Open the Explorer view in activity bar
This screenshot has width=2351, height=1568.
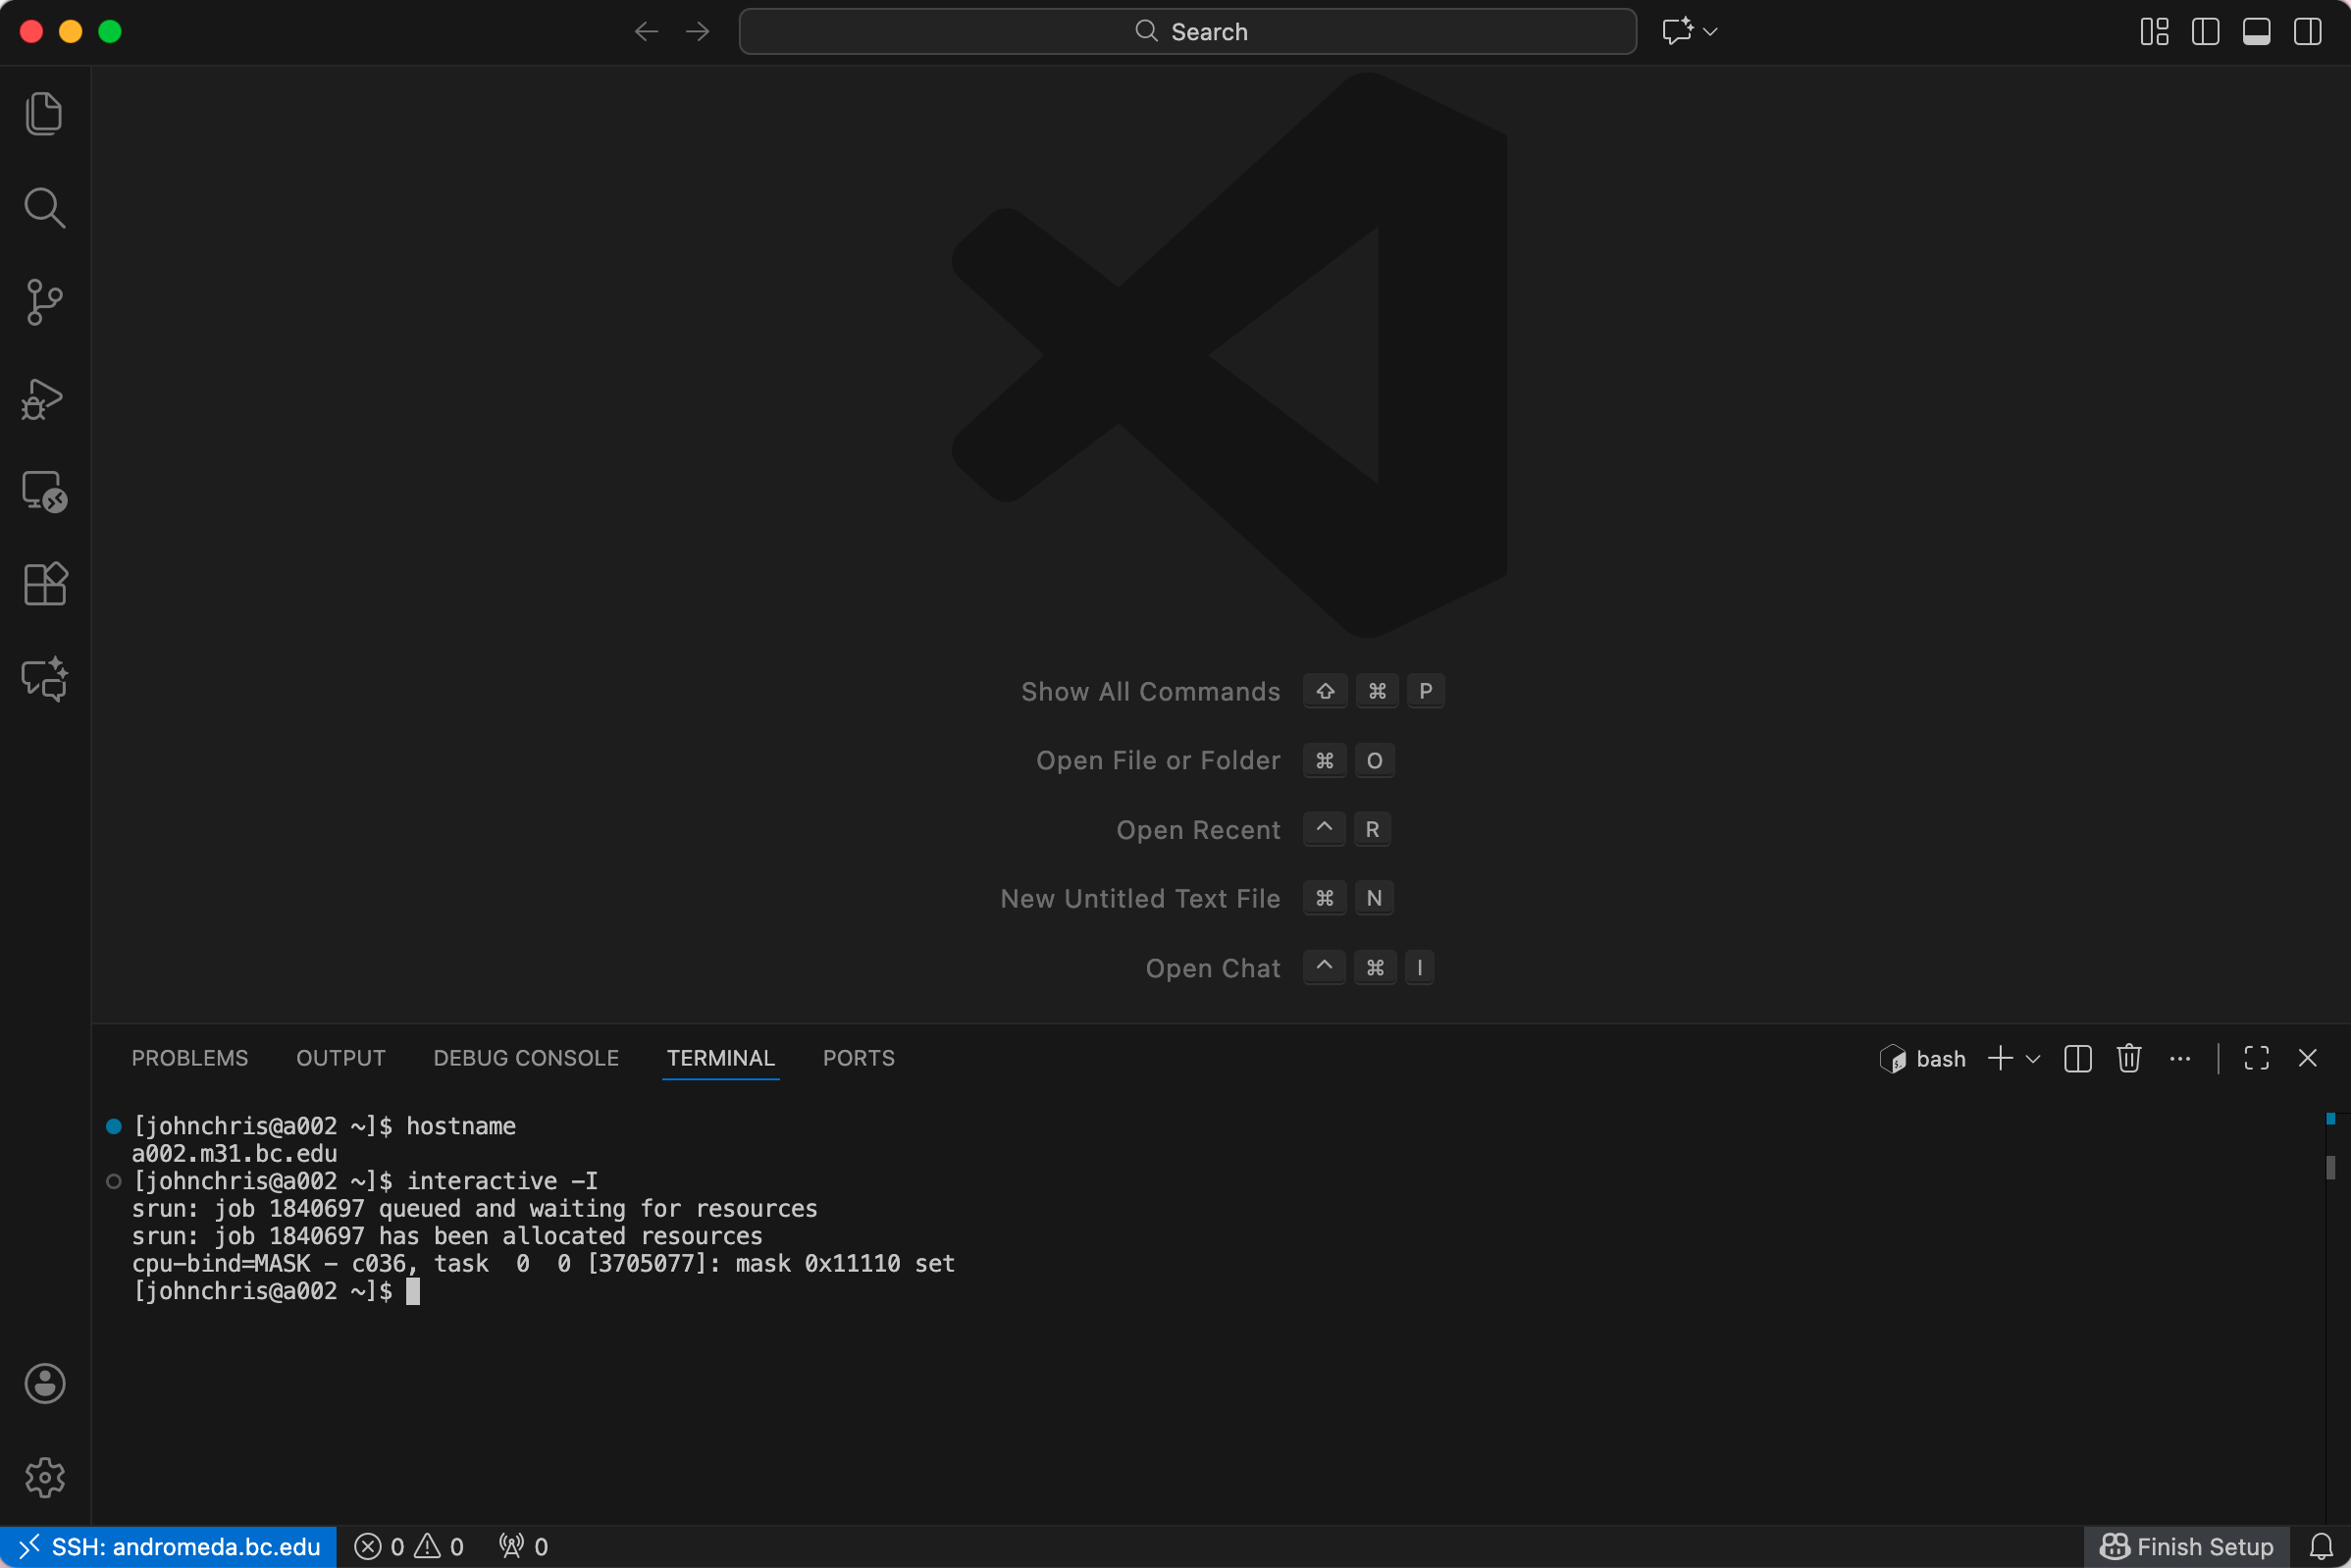coord(44,113)
